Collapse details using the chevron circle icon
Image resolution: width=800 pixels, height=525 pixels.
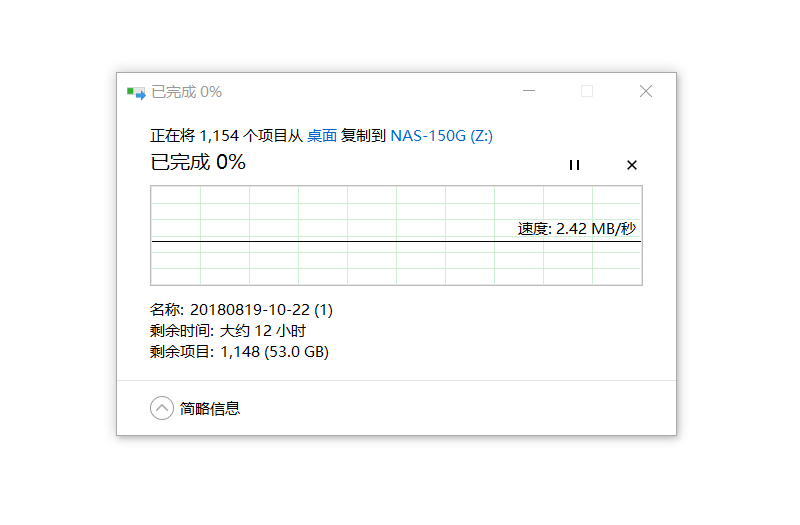162,408
